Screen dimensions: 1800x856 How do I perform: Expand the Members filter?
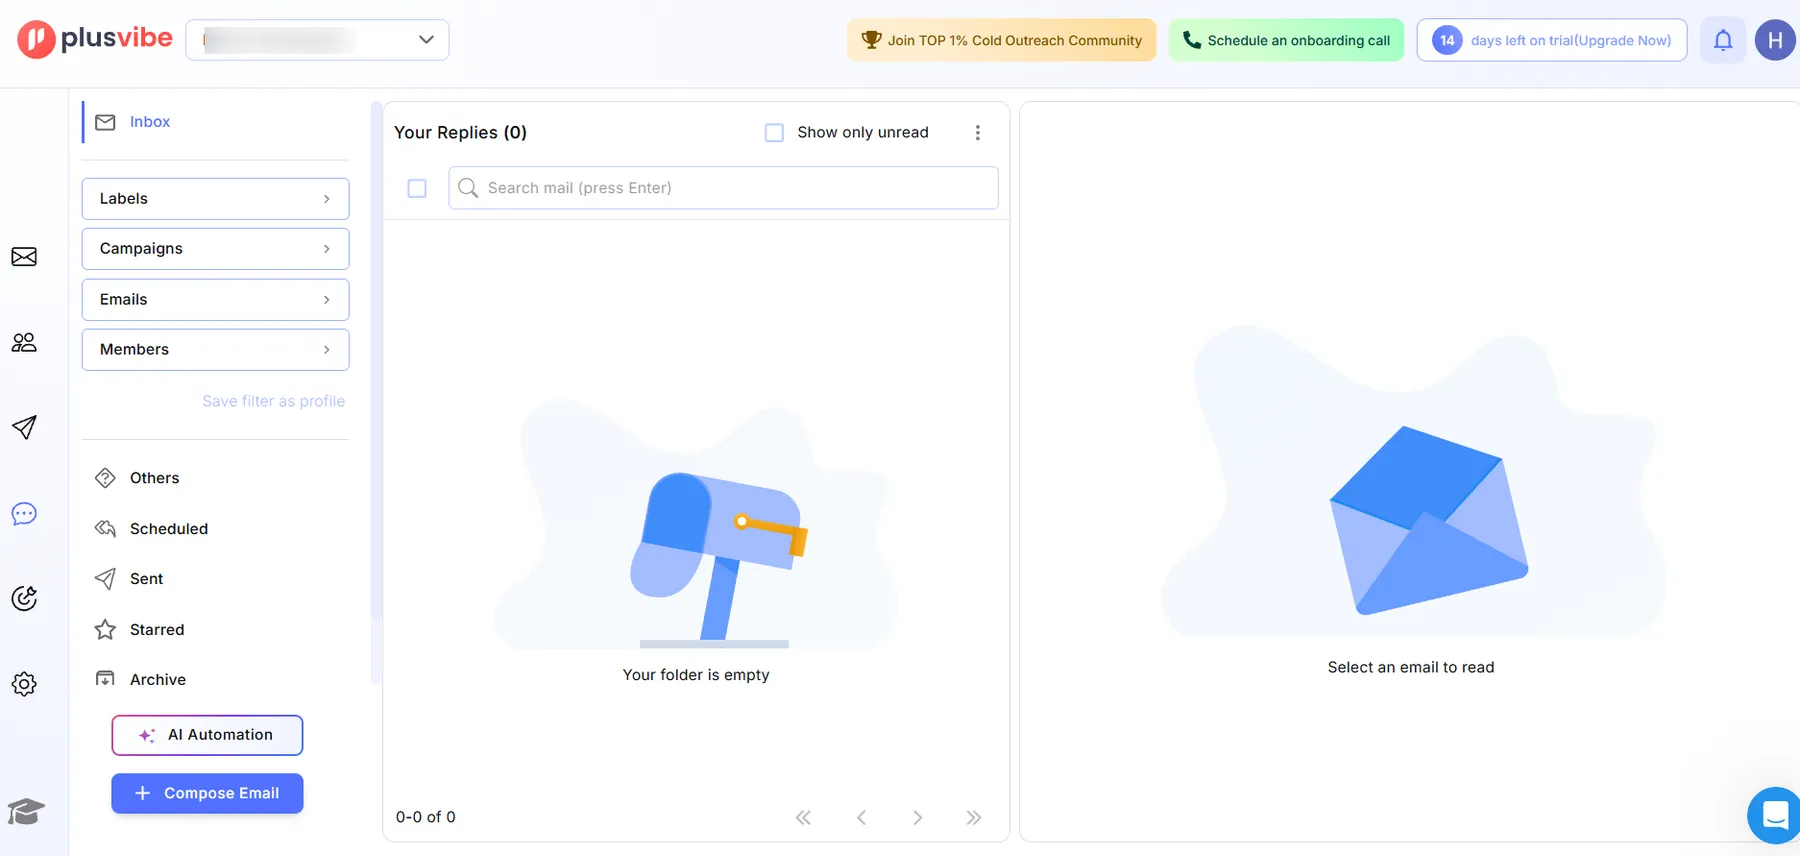pos(215,350)
